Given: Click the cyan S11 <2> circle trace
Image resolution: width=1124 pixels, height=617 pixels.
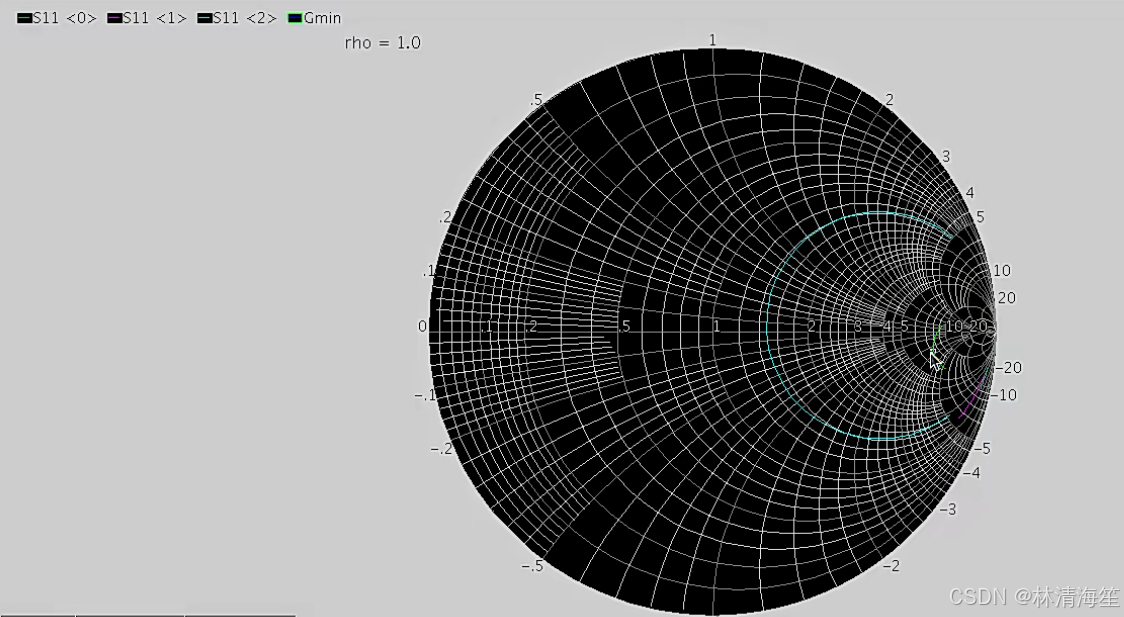Looking at the screenshot, I should click(767, 326).
